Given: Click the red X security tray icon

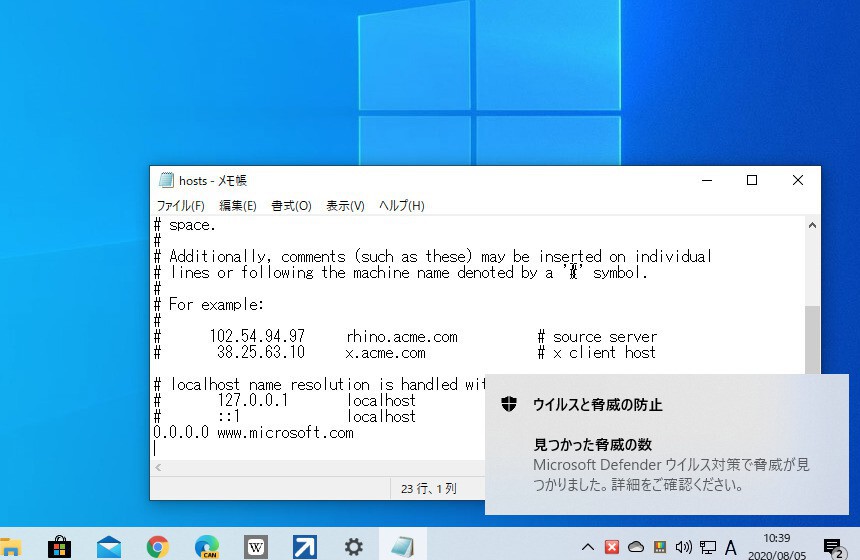Looking at the screenshot, I should point(612,547).
